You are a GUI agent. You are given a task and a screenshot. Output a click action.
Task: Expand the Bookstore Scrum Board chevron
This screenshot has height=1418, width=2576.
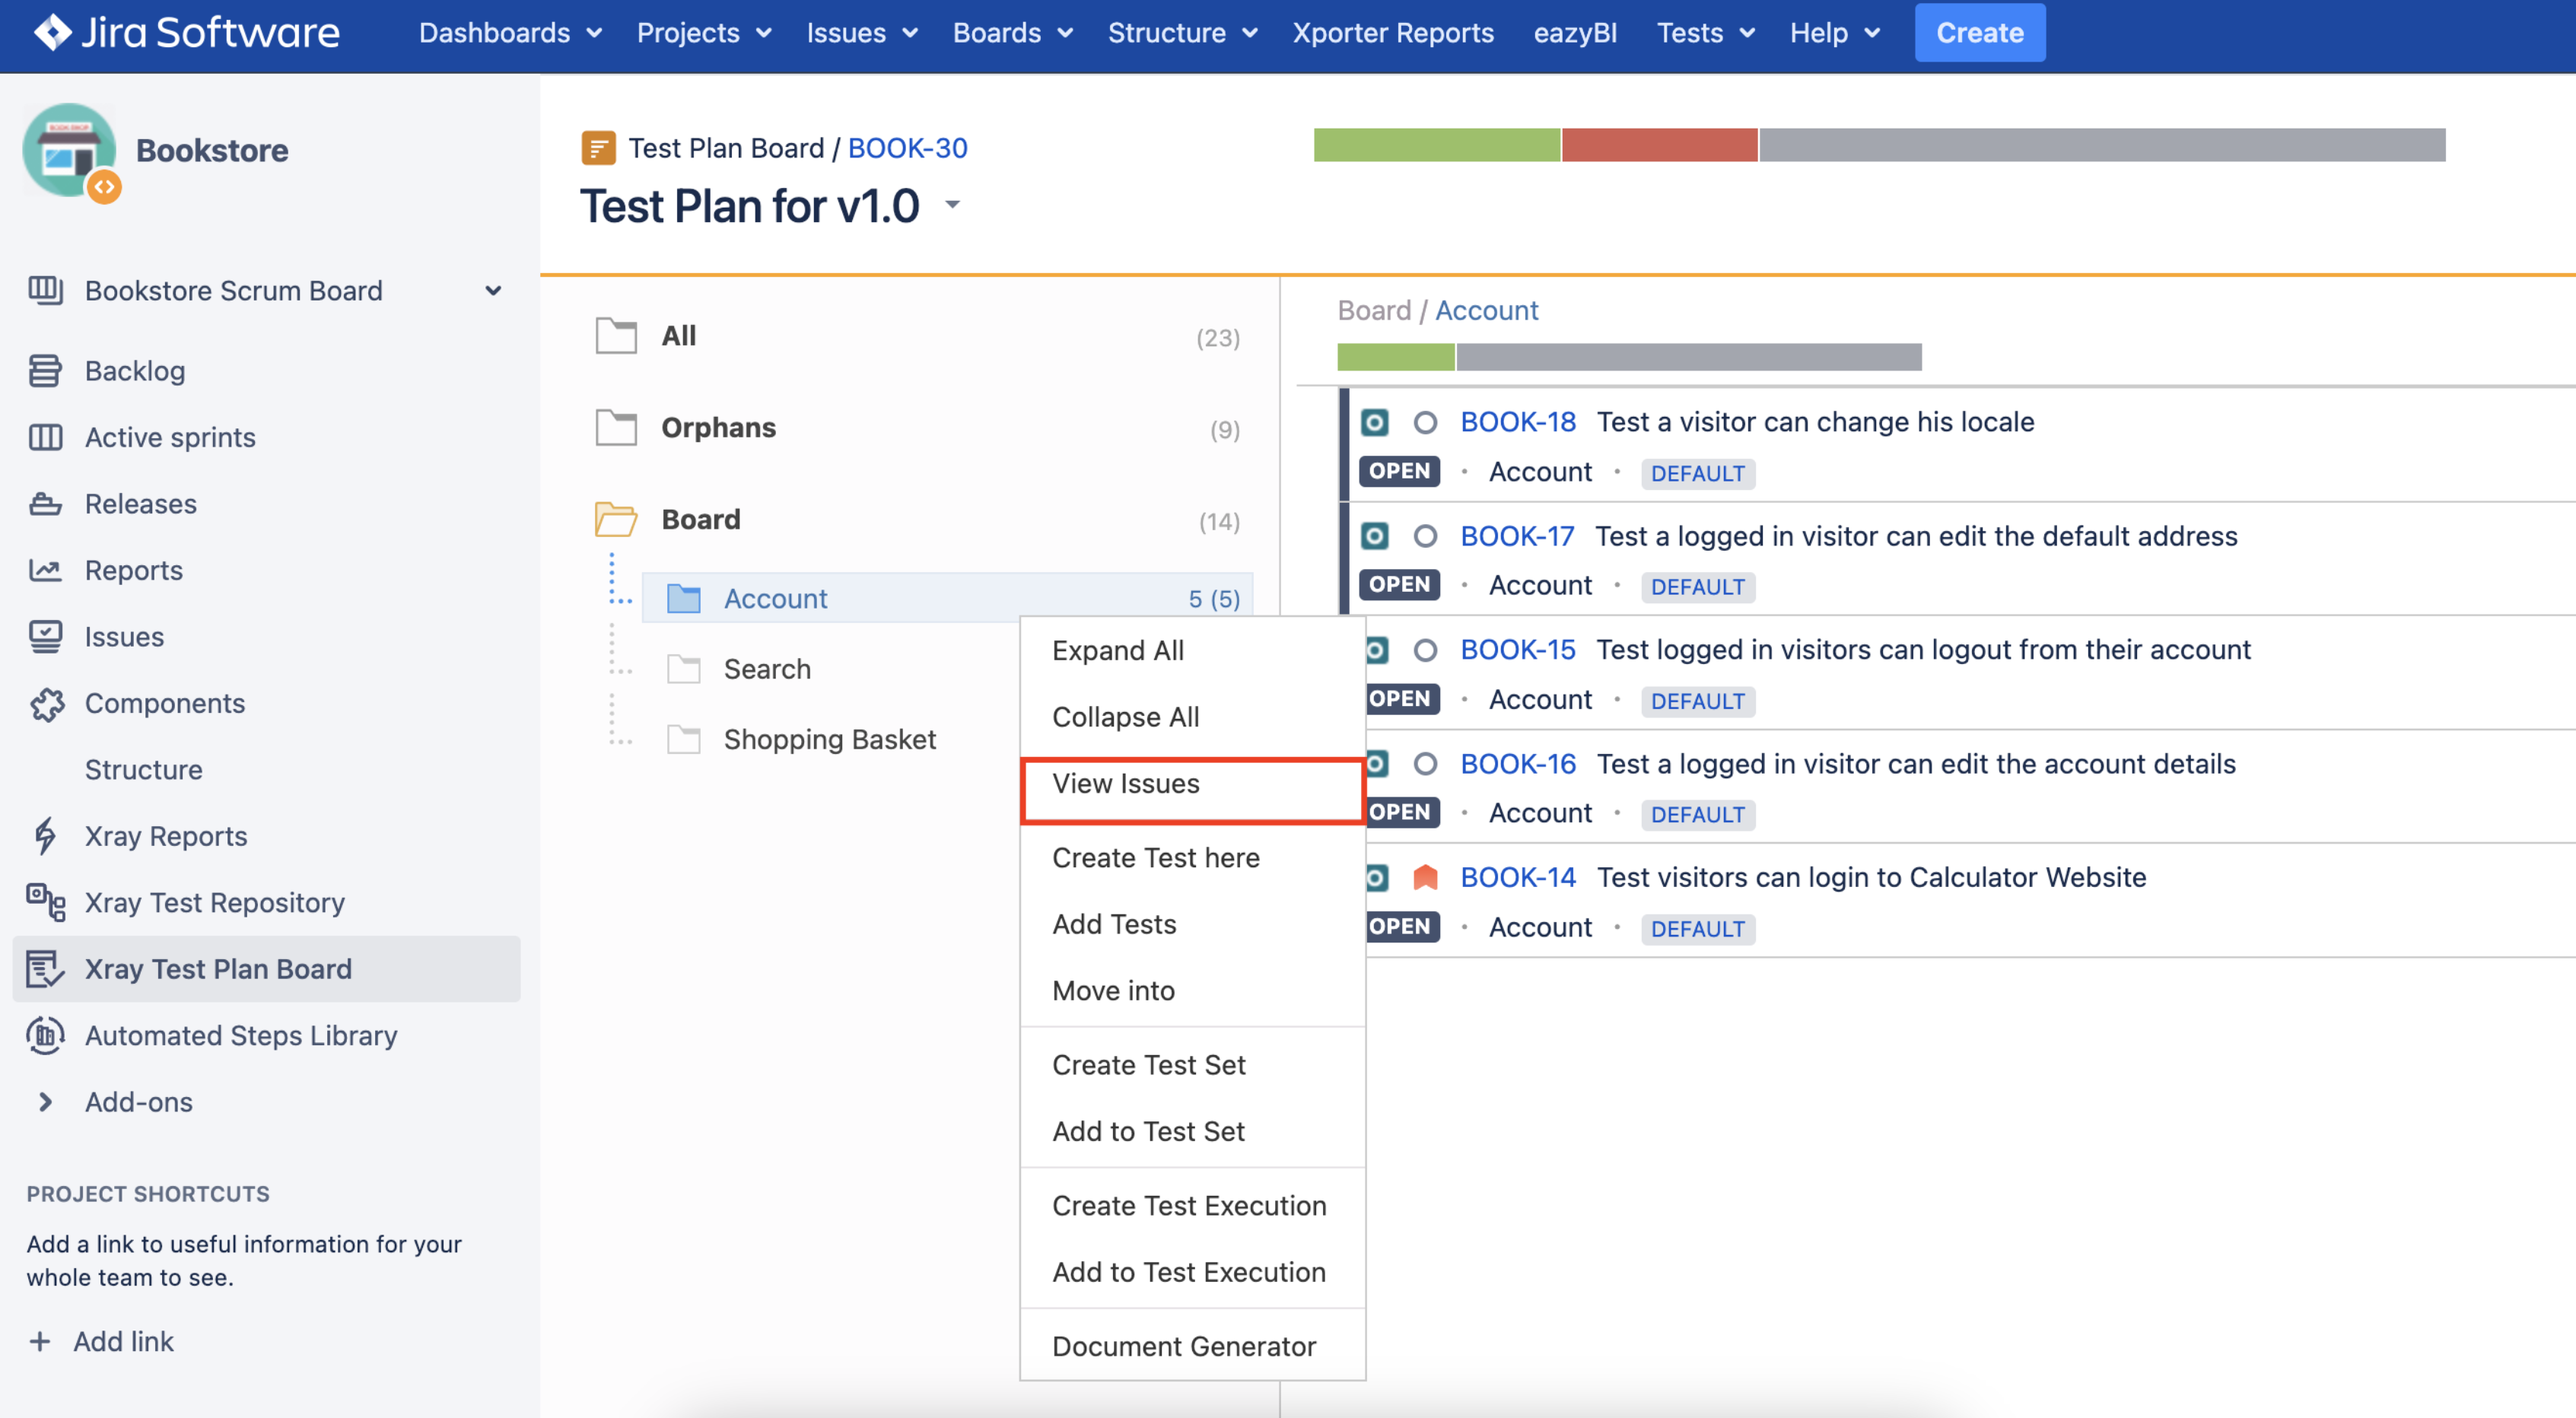pyautogui.click(x=493, y=290)
